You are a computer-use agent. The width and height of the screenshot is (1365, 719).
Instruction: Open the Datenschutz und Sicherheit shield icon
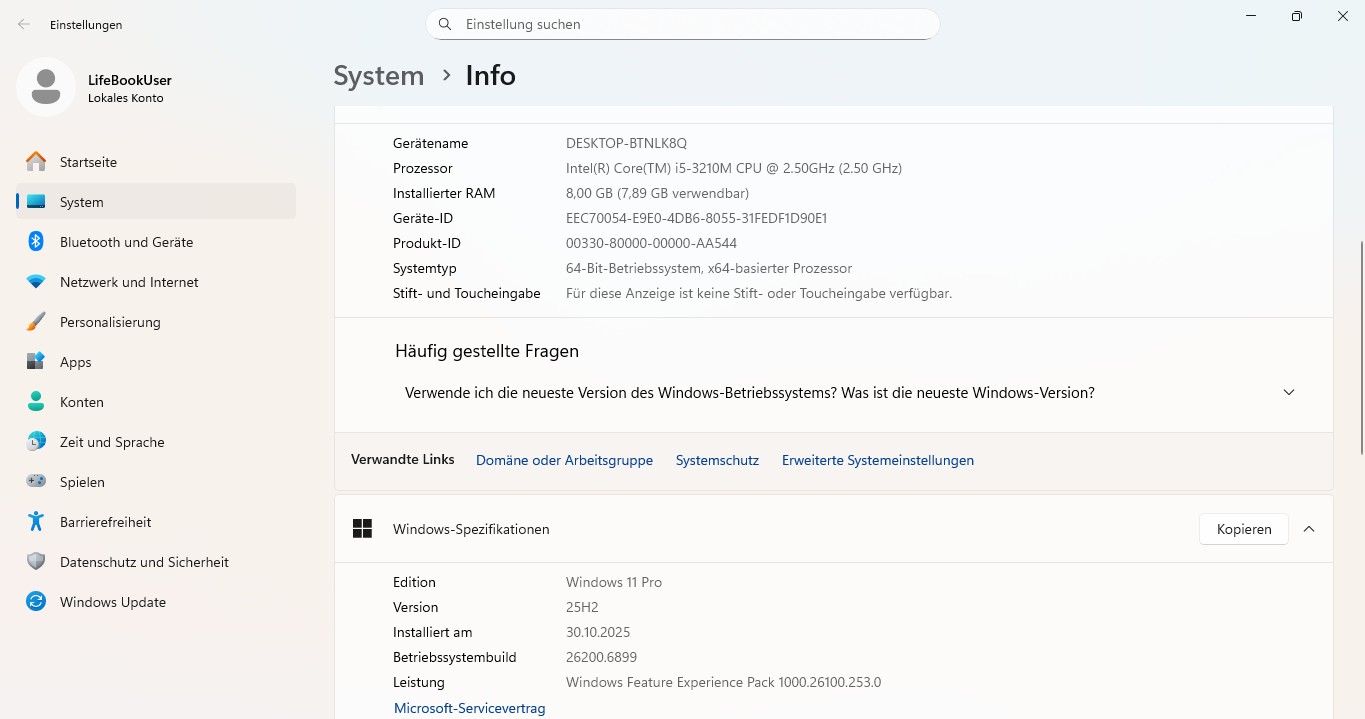36,562
